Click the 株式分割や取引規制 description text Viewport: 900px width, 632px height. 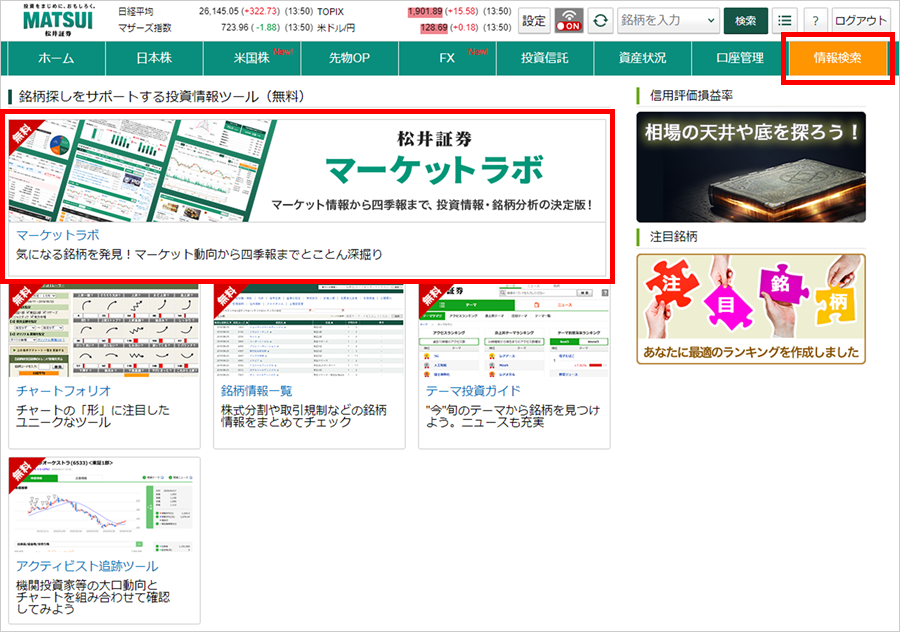pos(304,416)
